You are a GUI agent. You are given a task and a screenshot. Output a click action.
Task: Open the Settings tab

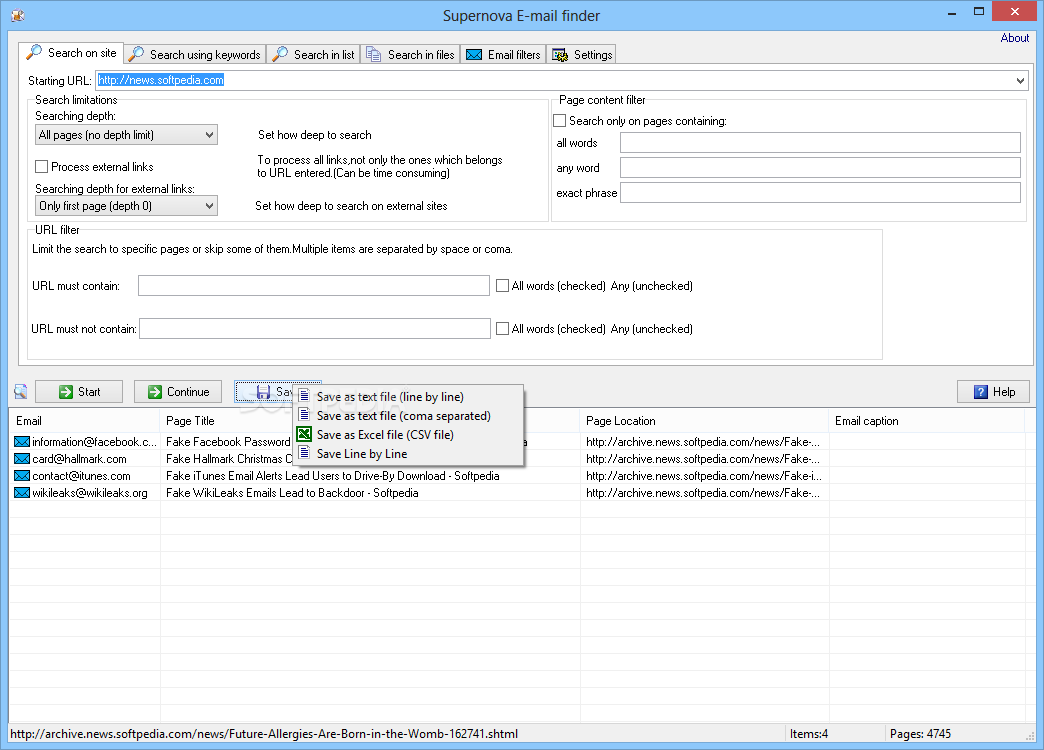click(582, 55)
